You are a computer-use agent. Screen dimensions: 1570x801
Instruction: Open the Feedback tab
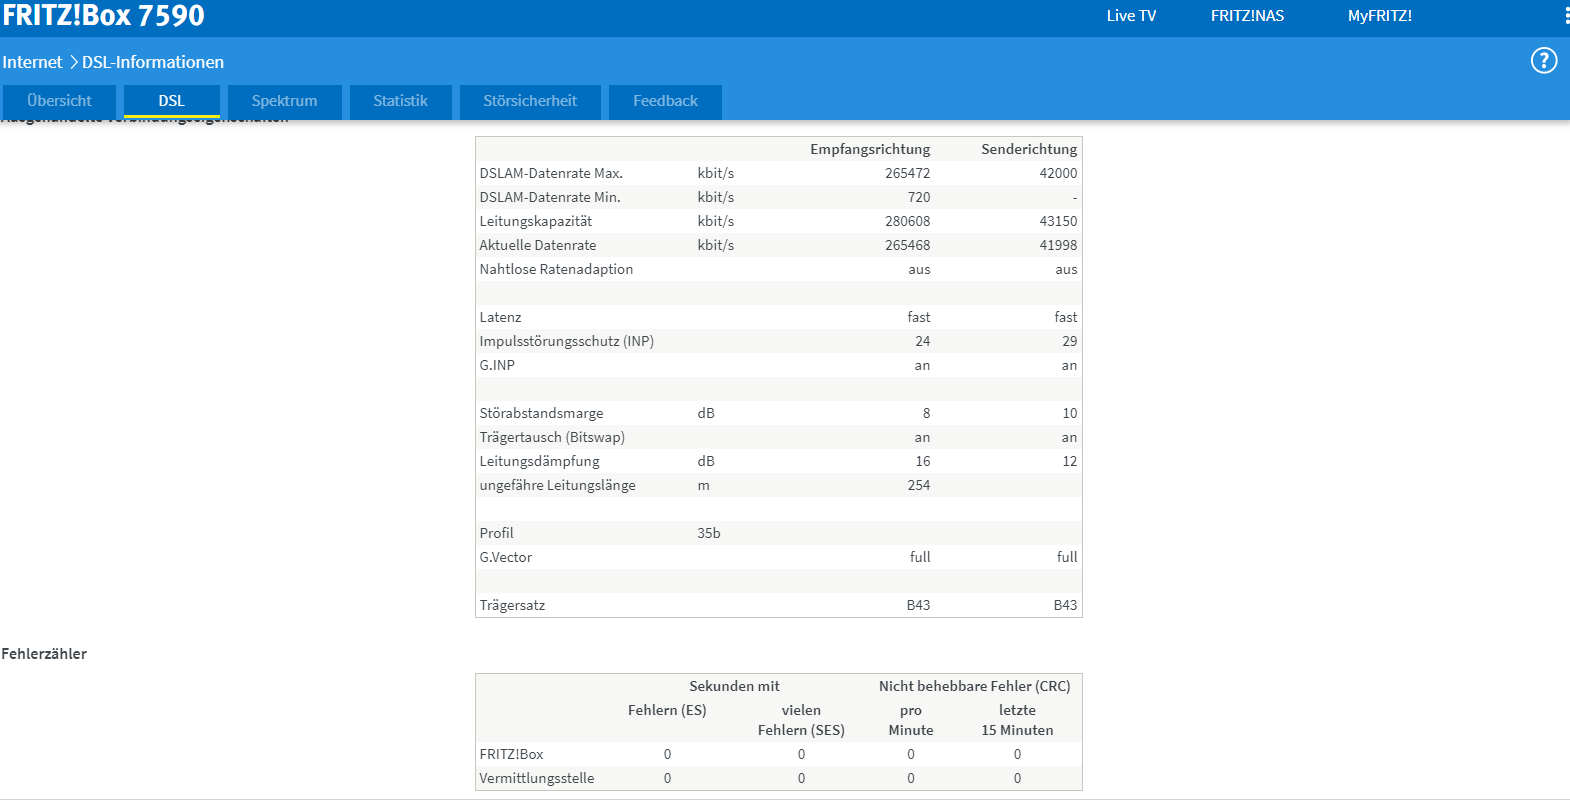click(x=666, y=101)
